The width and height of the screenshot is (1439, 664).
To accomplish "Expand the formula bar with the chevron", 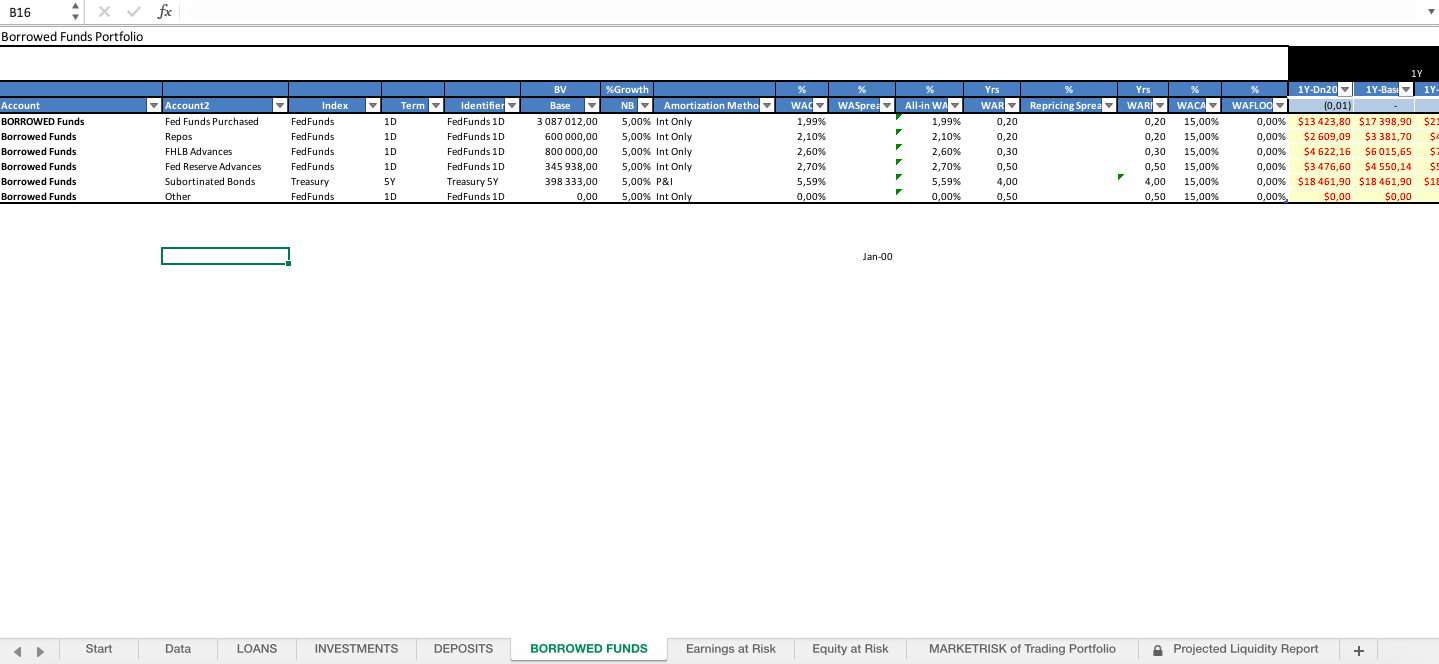I will click(x=1430, y=12).
